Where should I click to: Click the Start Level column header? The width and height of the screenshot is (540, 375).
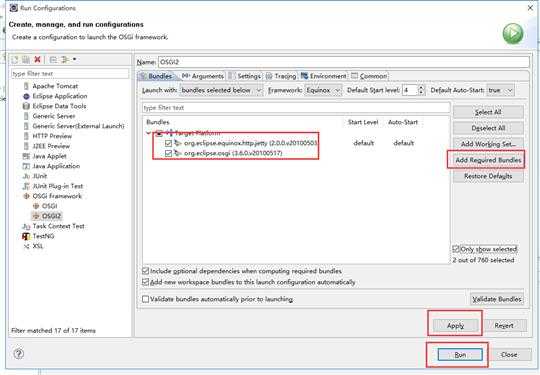(x=363, y=122)
